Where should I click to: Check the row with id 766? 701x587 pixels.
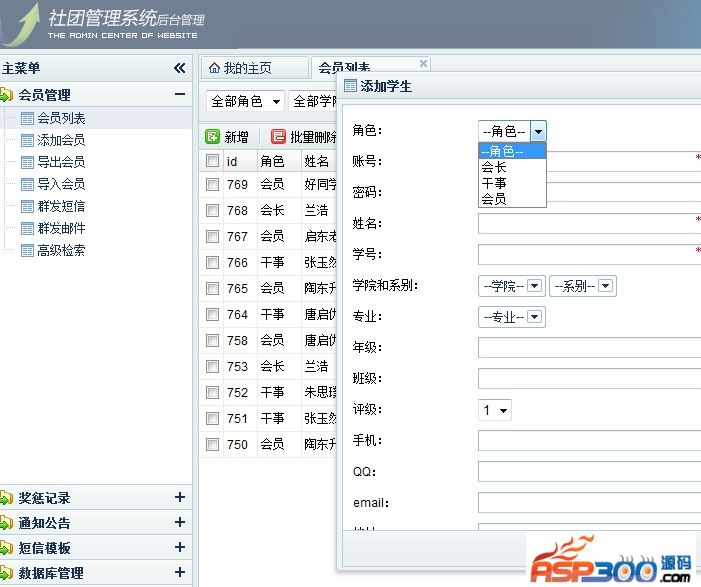coord(212,262)
